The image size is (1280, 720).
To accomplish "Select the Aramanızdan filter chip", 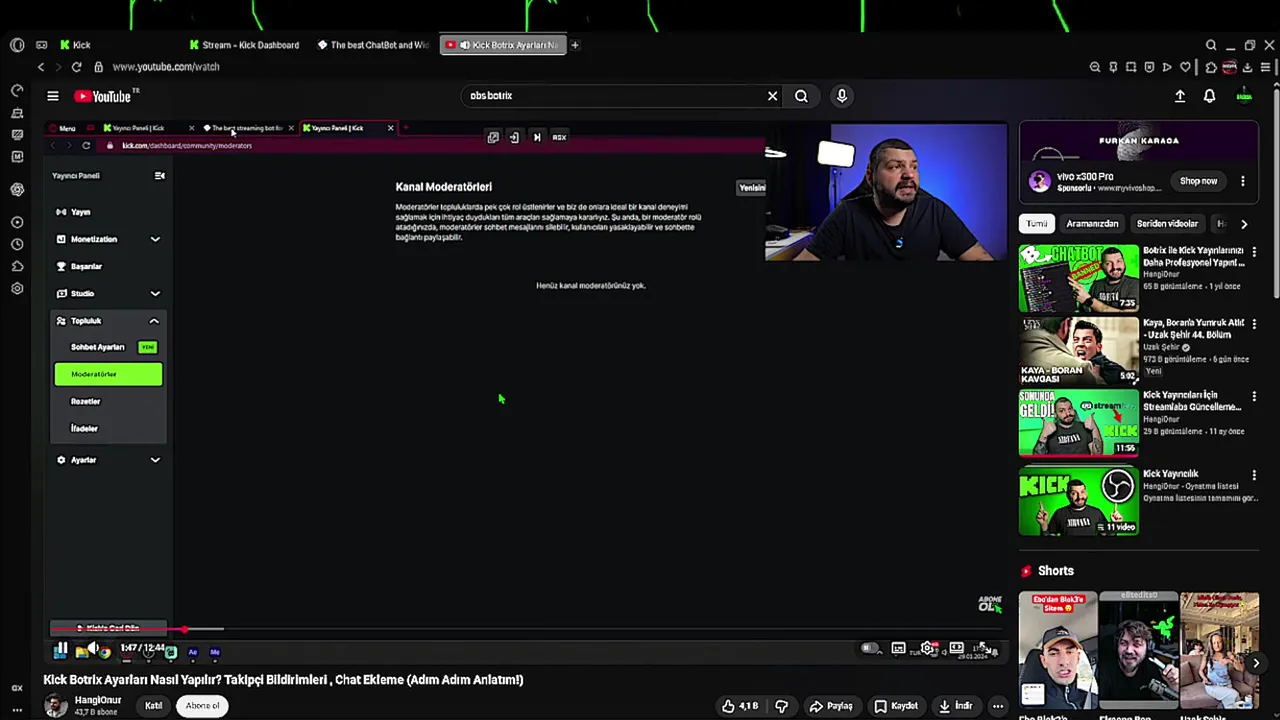I will tap(1092, 224).
